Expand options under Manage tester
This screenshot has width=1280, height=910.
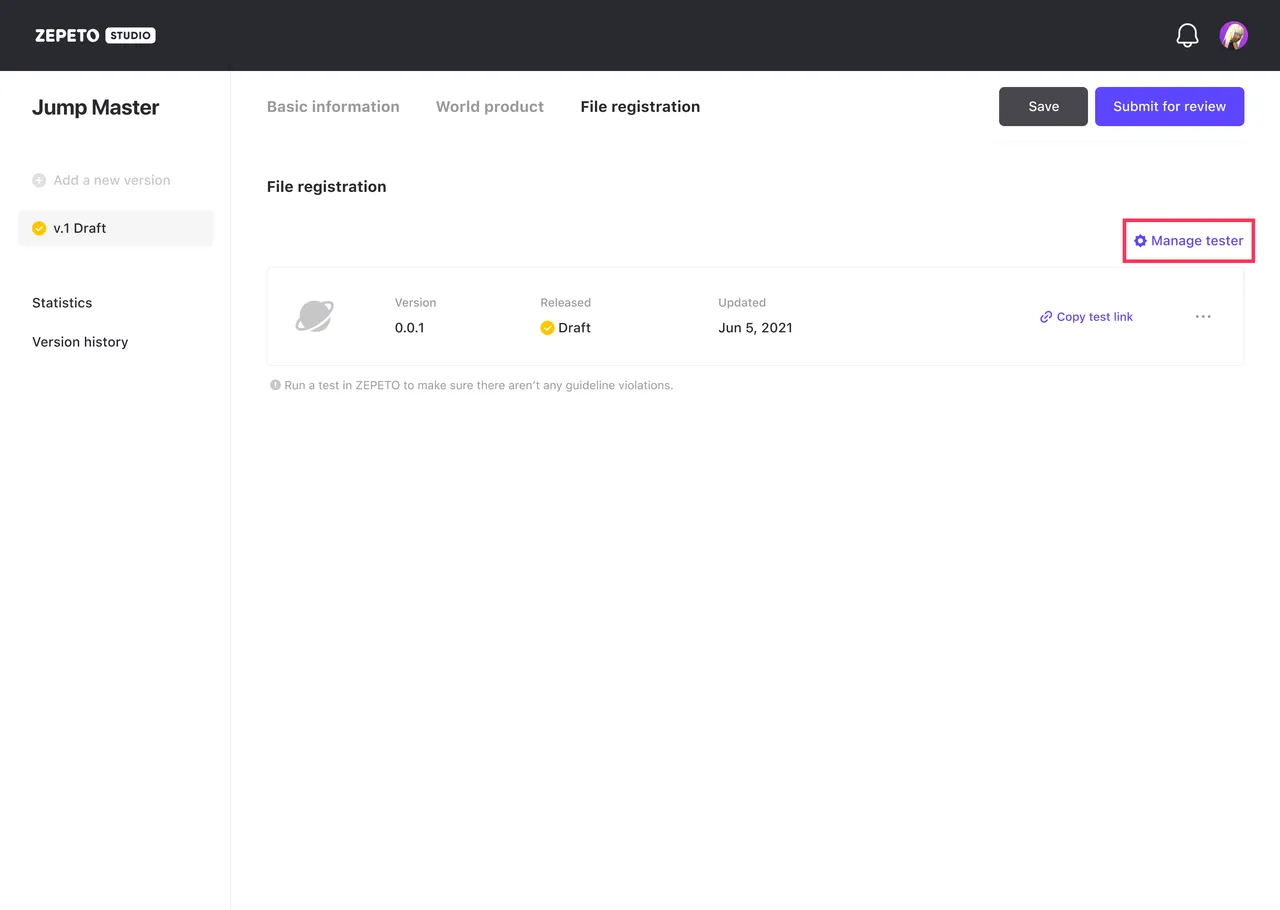[1188, 240]
